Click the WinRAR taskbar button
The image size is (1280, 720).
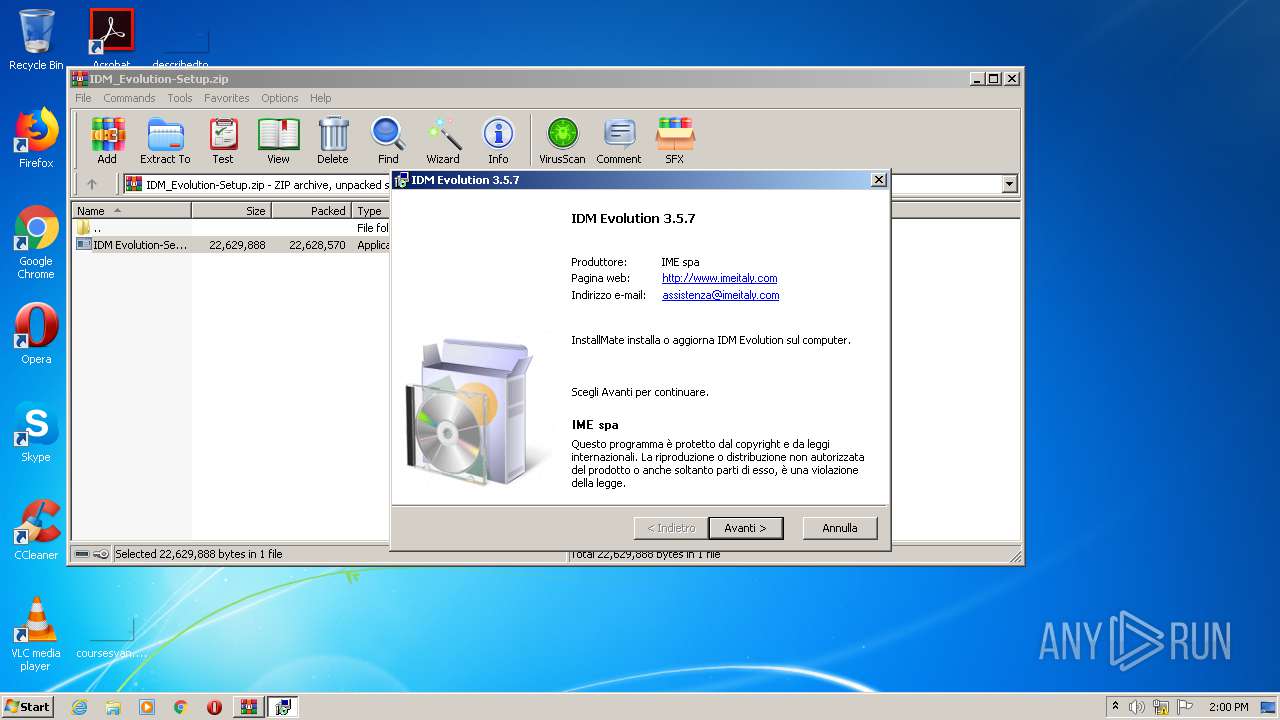coord(248,707)
